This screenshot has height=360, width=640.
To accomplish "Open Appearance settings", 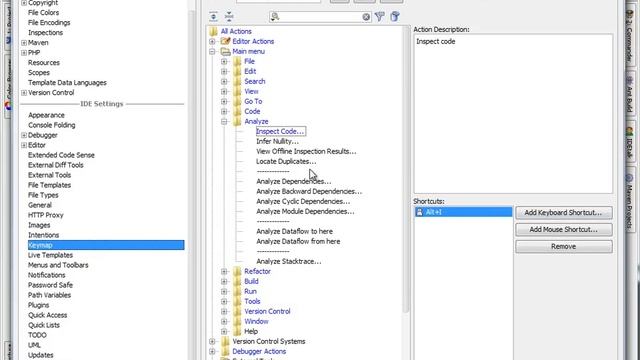I will point(46,115).
